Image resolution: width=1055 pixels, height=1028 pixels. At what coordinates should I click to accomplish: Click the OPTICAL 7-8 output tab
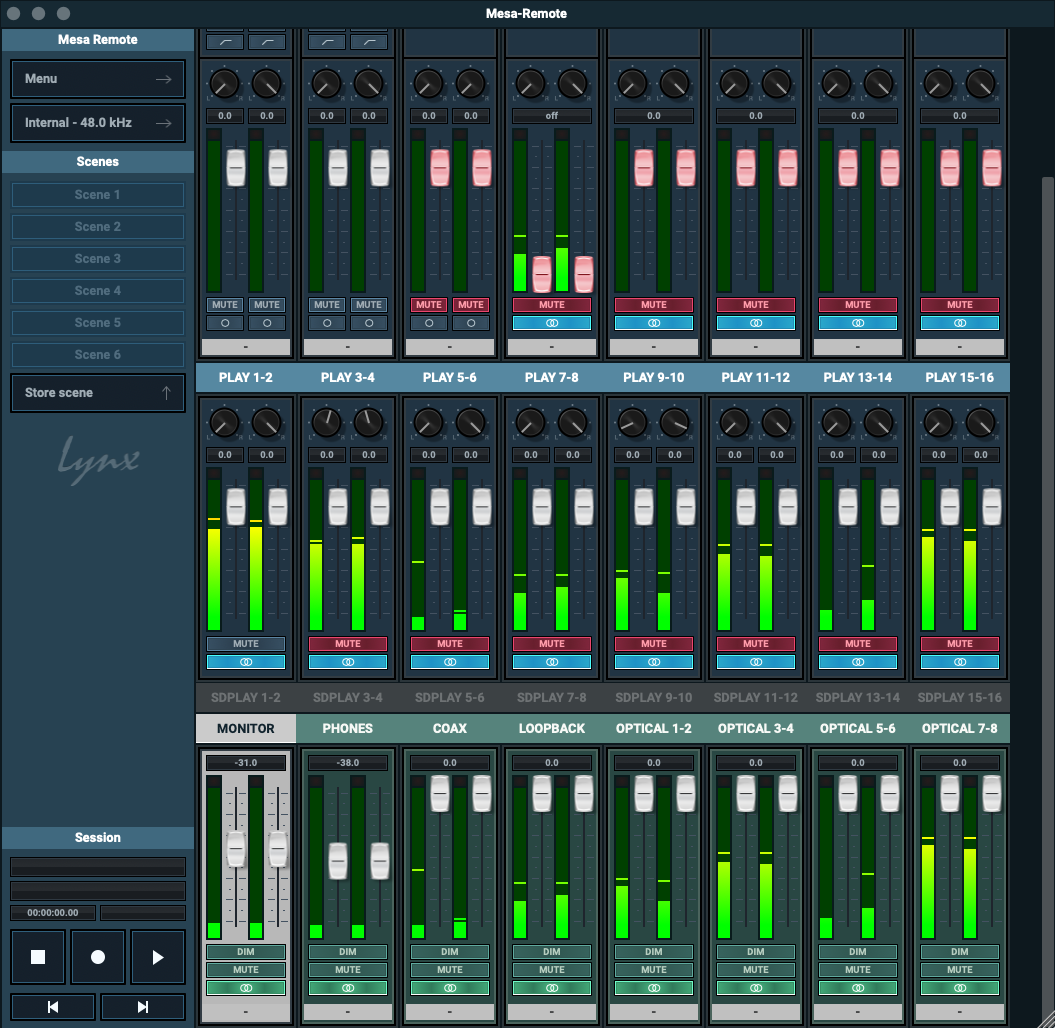959,728
